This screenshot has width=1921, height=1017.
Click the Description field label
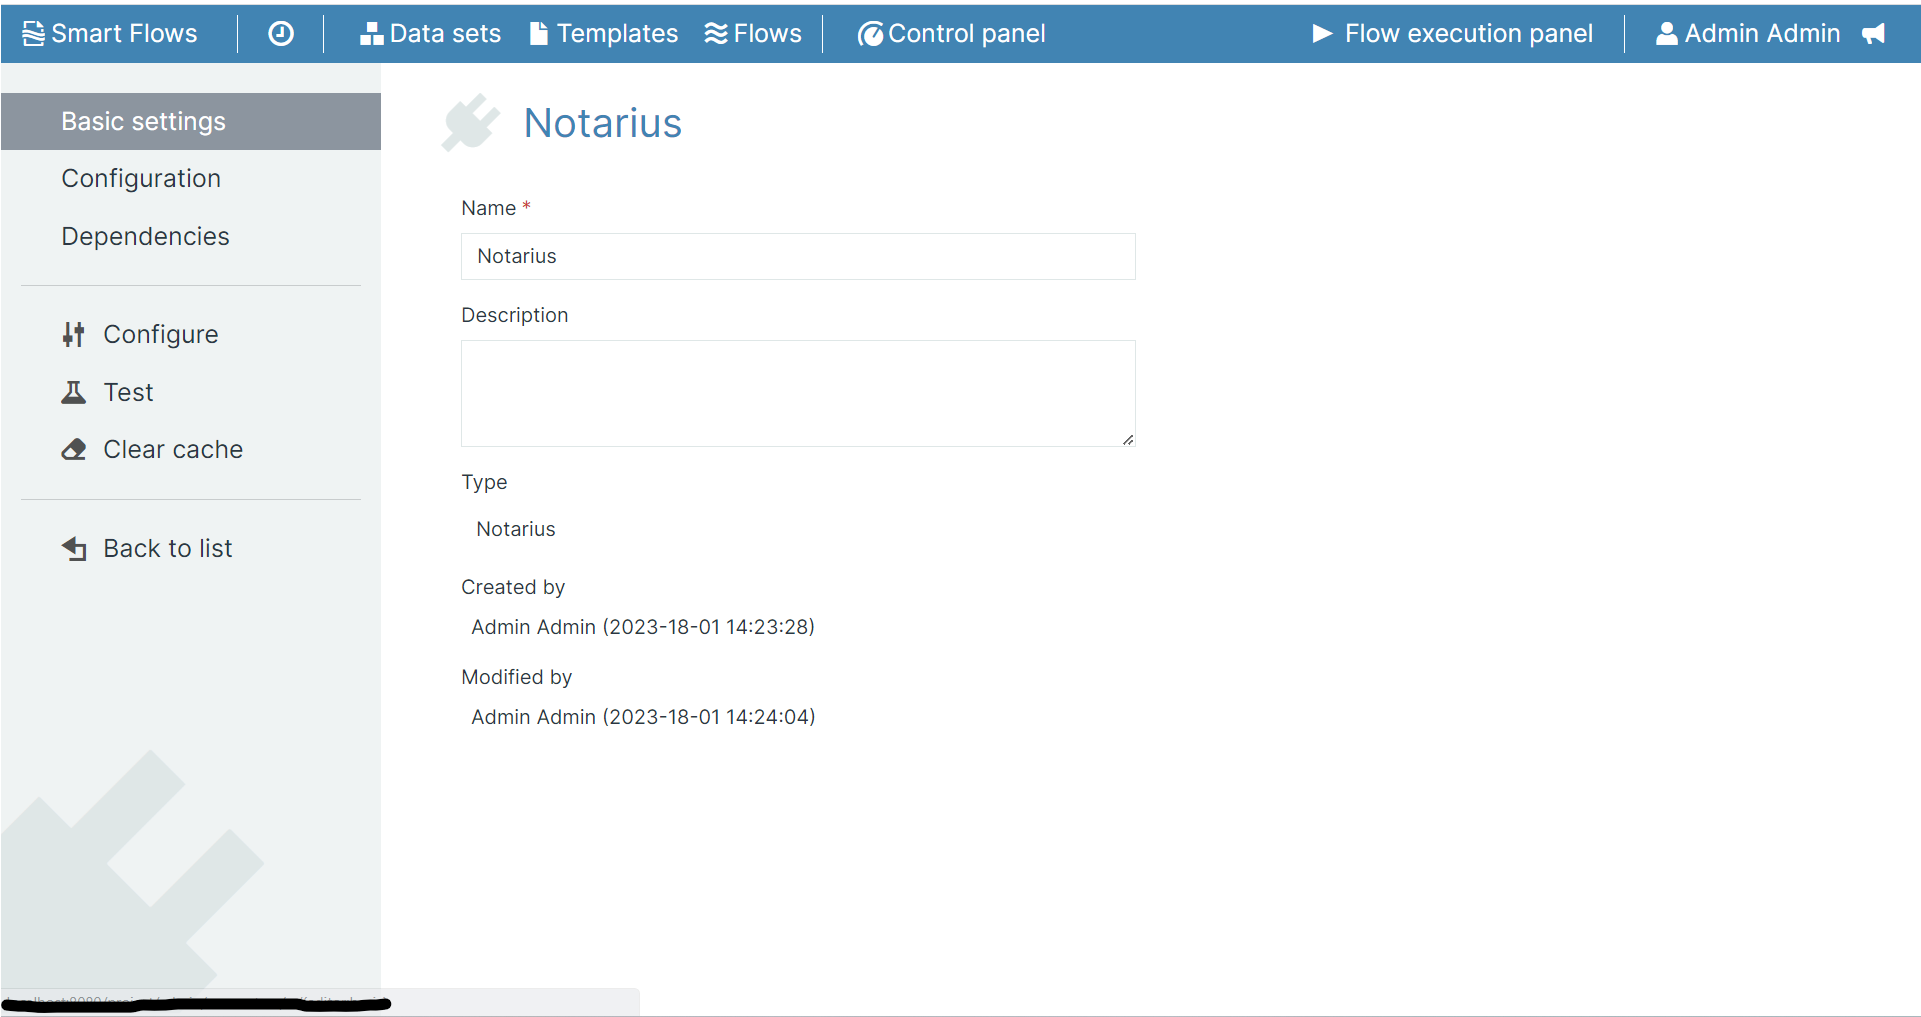[x=515, y=315]
